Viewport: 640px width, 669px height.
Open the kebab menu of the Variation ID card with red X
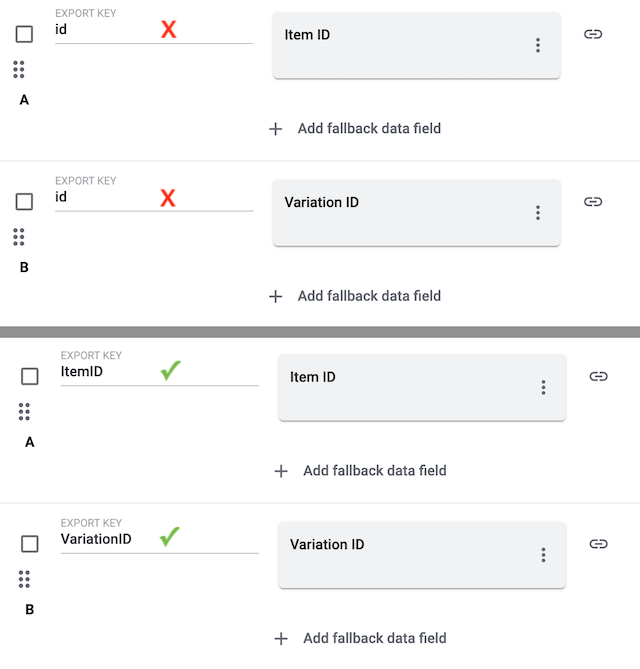(x=538, y=213)
